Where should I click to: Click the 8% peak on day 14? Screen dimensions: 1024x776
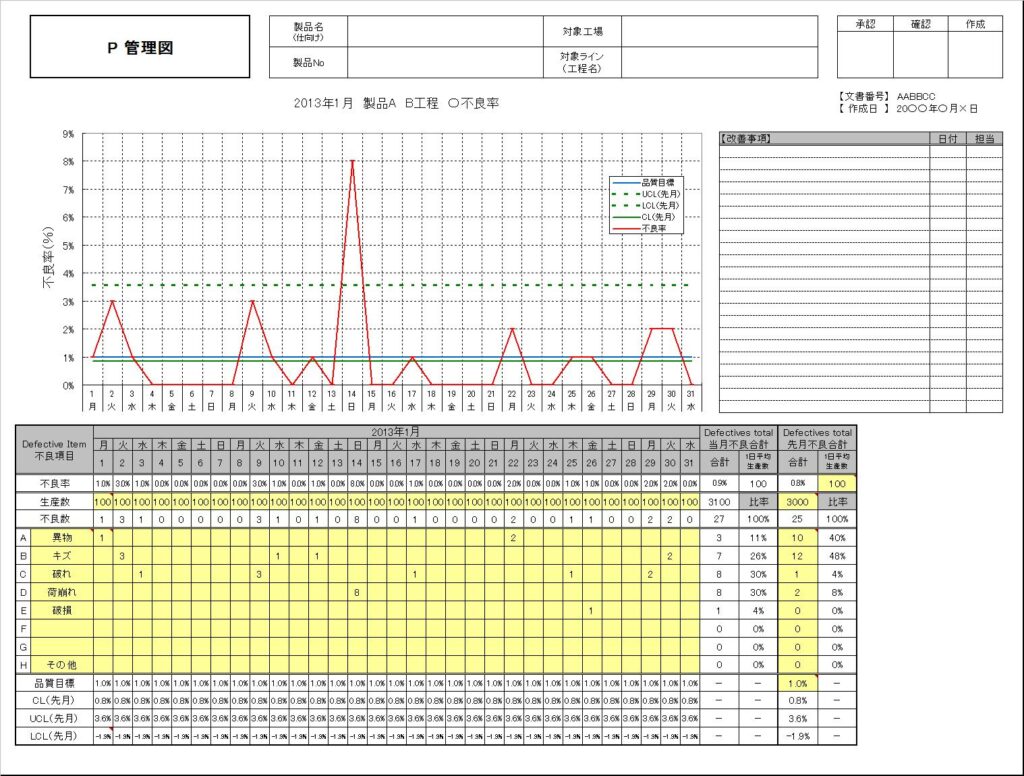(x=352, y=161)
